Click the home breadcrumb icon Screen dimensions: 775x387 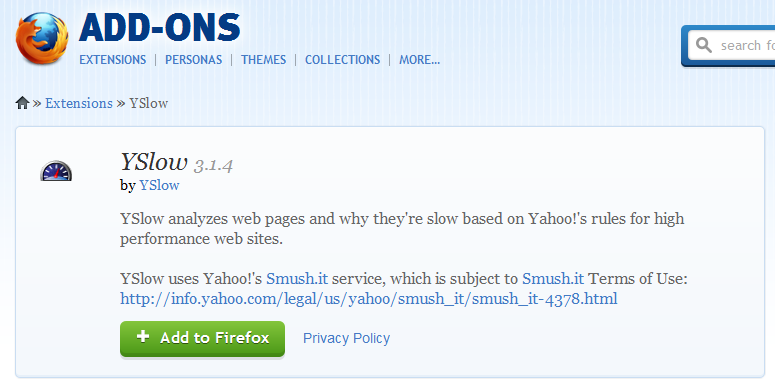coord(22,103)
